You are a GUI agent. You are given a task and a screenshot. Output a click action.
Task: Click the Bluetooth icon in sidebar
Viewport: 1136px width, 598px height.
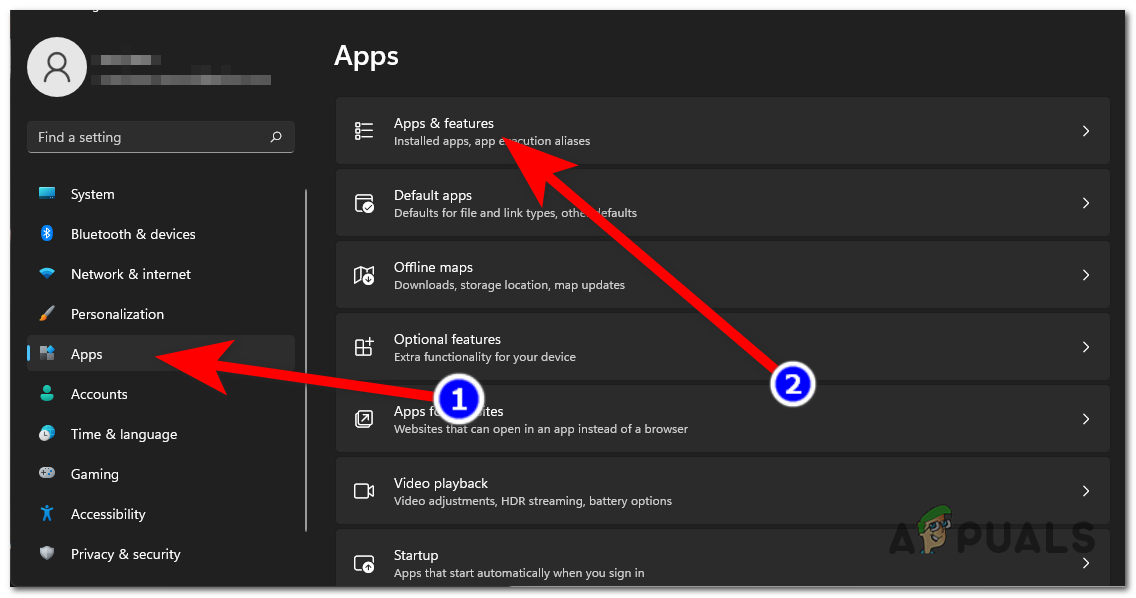click(x=47, y=233)
